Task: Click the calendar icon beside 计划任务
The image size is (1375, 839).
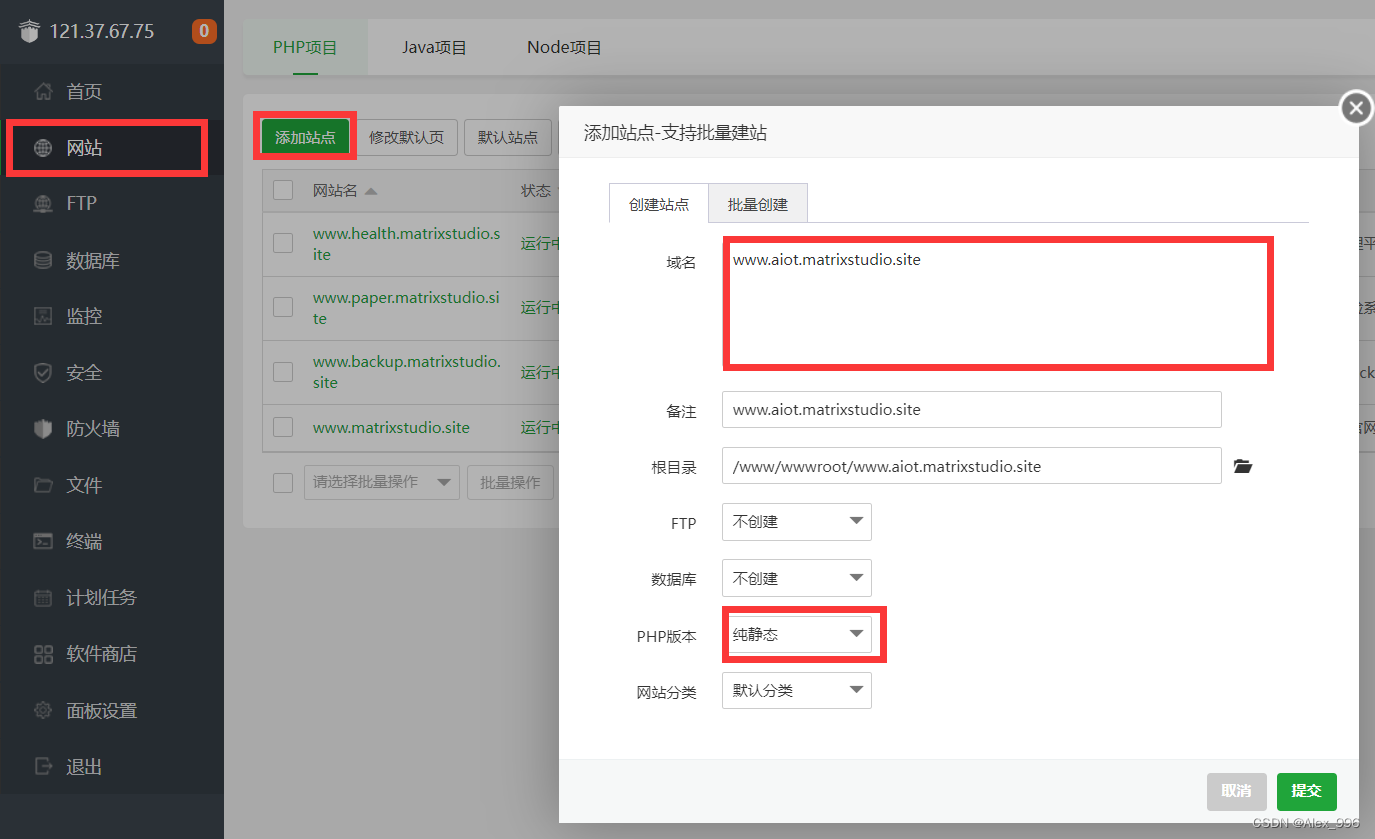Action: [x=43, y=598]
